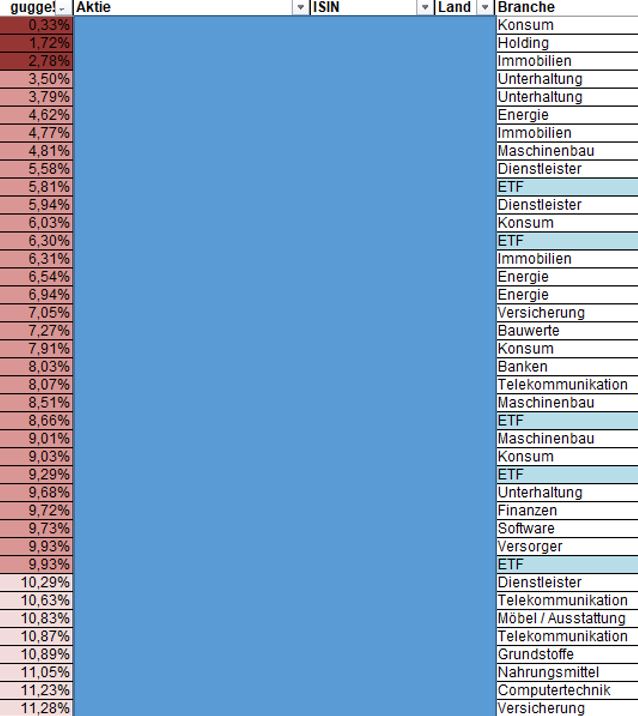Screen dimensions: 638x716
Task: Open the ISIN column filter dropdown
Action: click(x=425, y=7)
